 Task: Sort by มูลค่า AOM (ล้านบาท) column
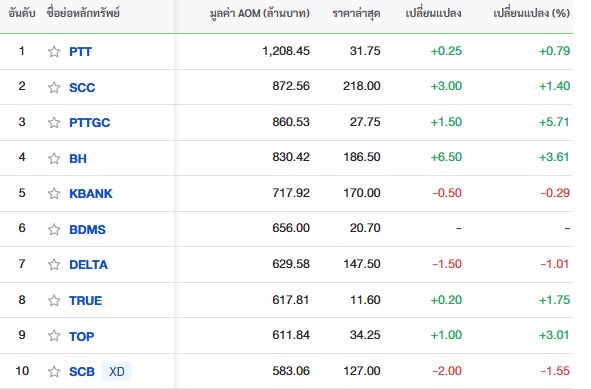(259, 14)
